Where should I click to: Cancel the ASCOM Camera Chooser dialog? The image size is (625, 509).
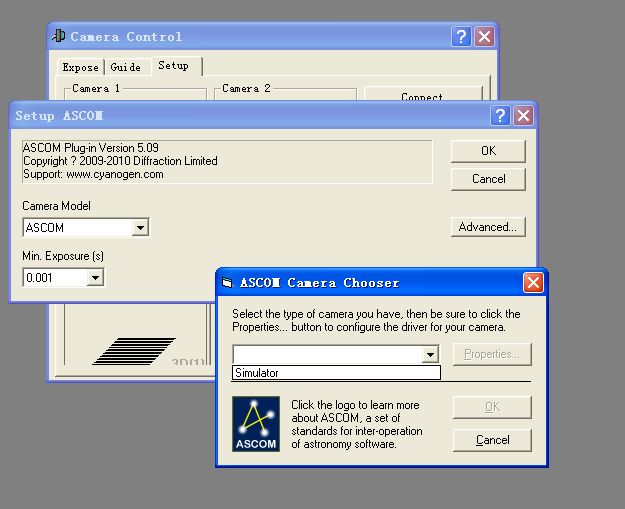pyautogui.click(x=492, y=440)
